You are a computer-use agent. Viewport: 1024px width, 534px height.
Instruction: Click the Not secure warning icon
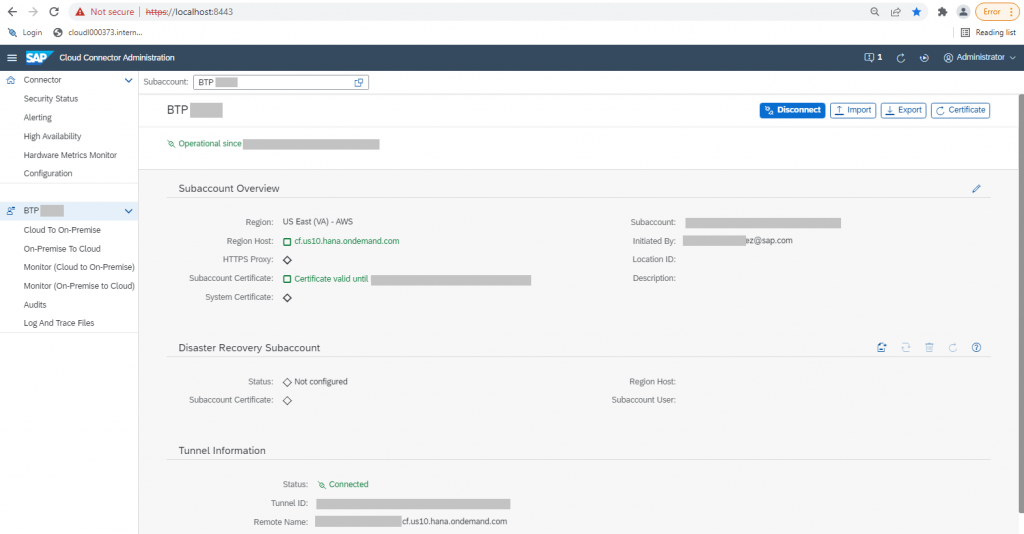tap(80, 12)
